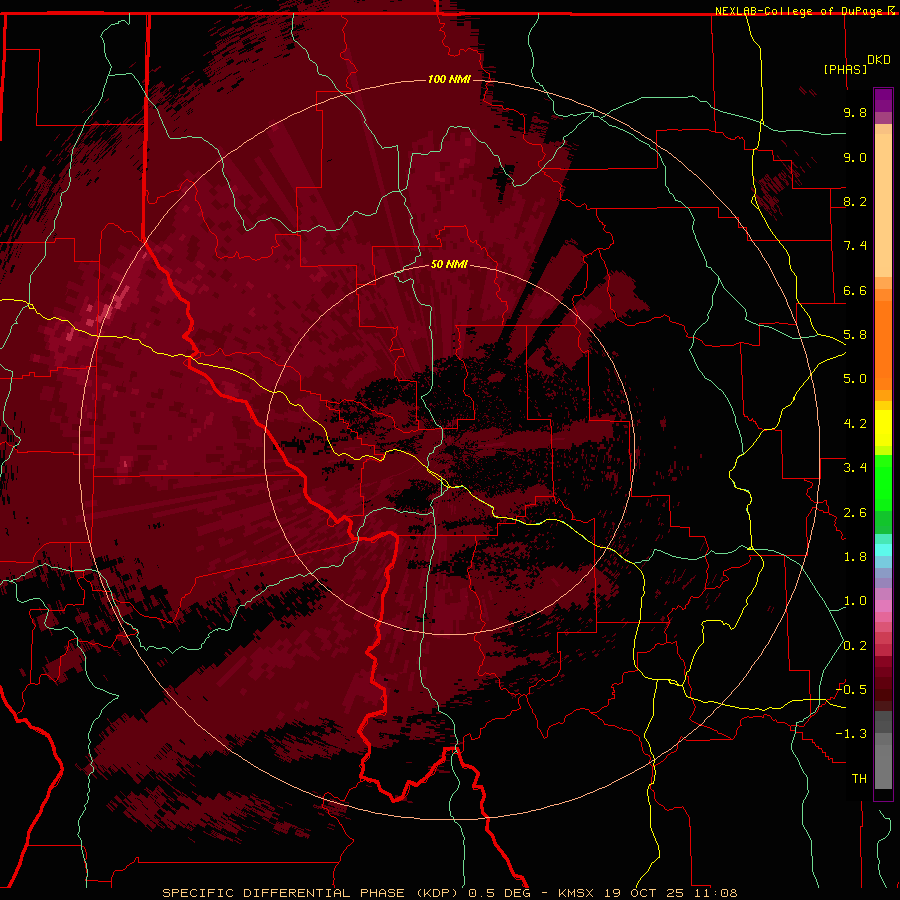Image resolution: width=900 pixels, height=900 pixels.
Task: Click the 2.6 scale value
Action: point(855,512)
